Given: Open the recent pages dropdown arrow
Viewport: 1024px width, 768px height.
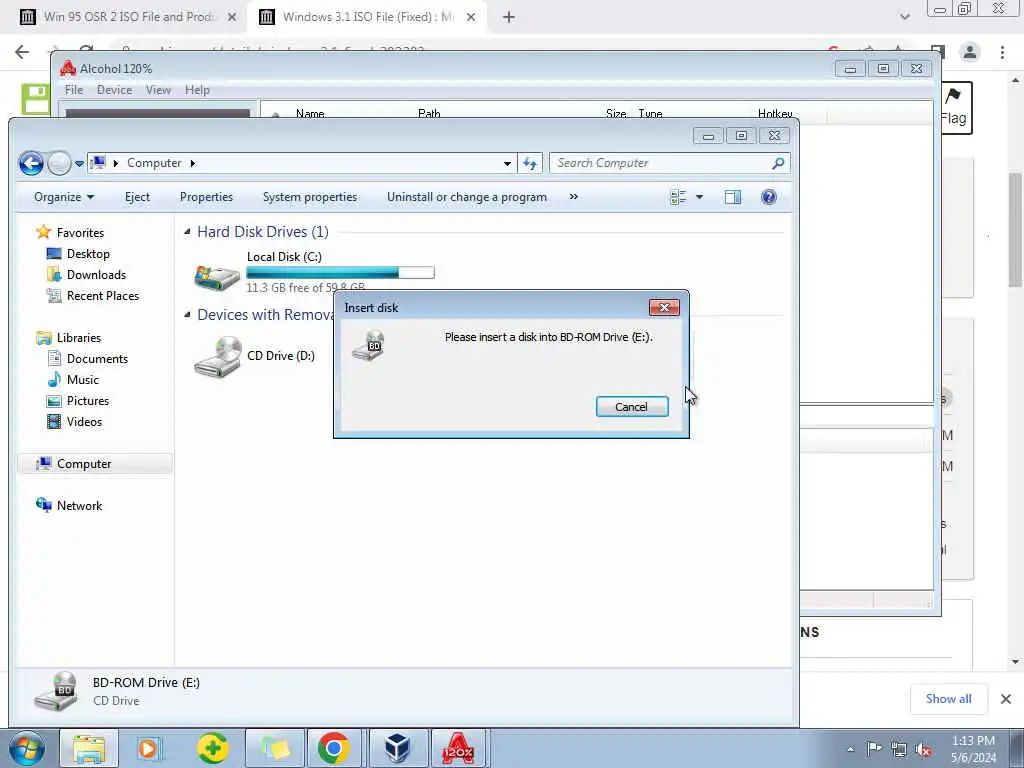Looking at the screenshot, I should point(79,163).
